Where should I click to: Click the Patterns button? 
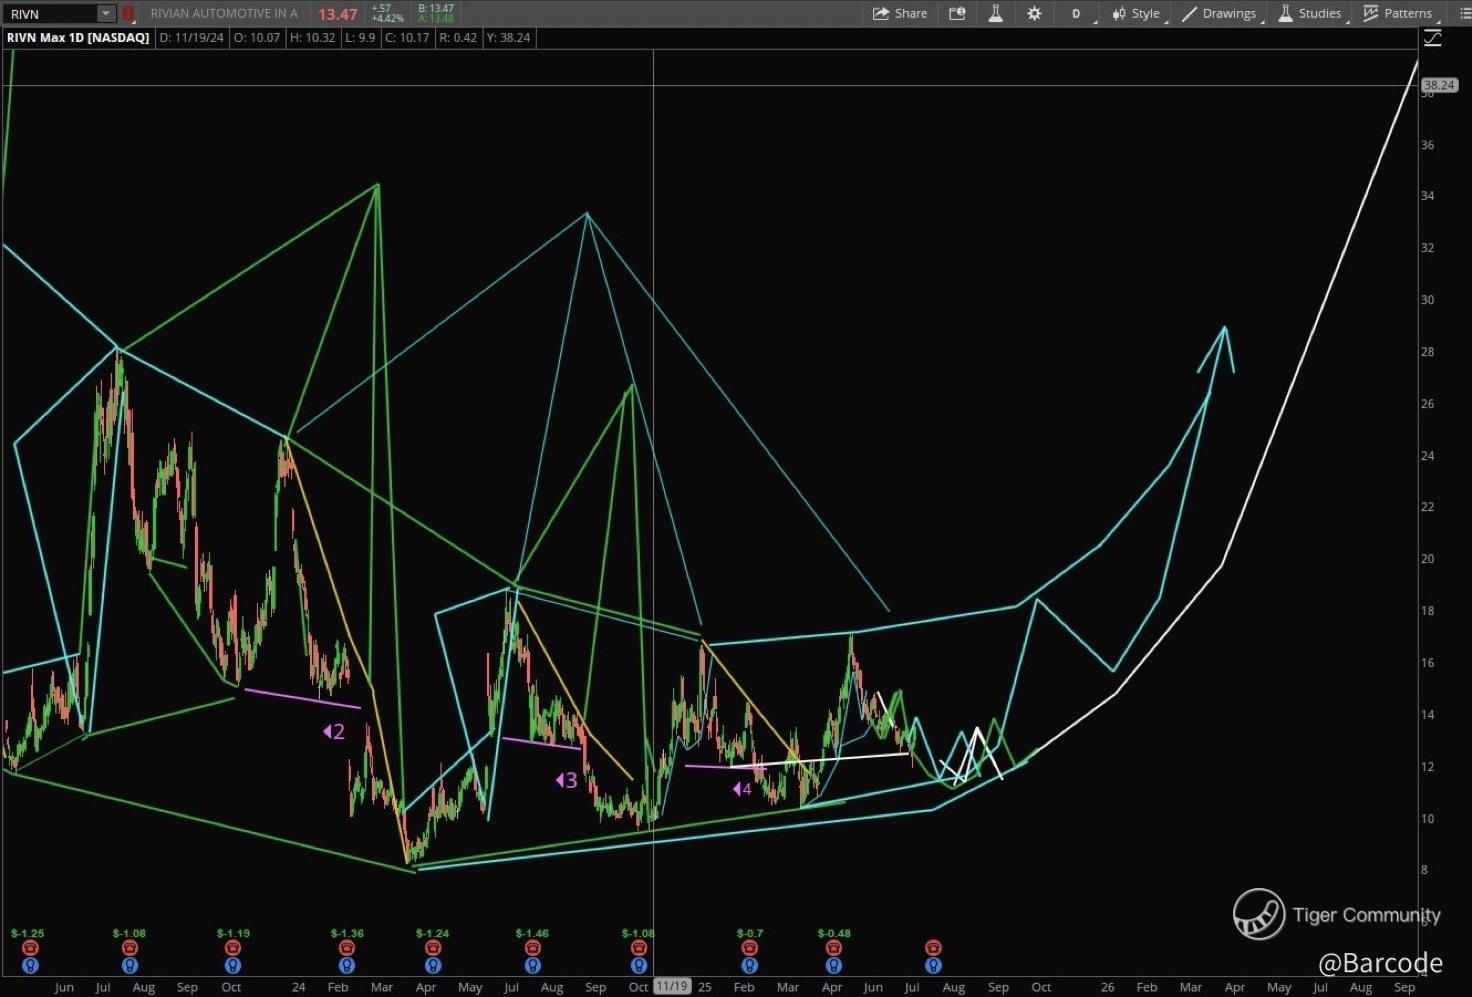coord(1398,13)
